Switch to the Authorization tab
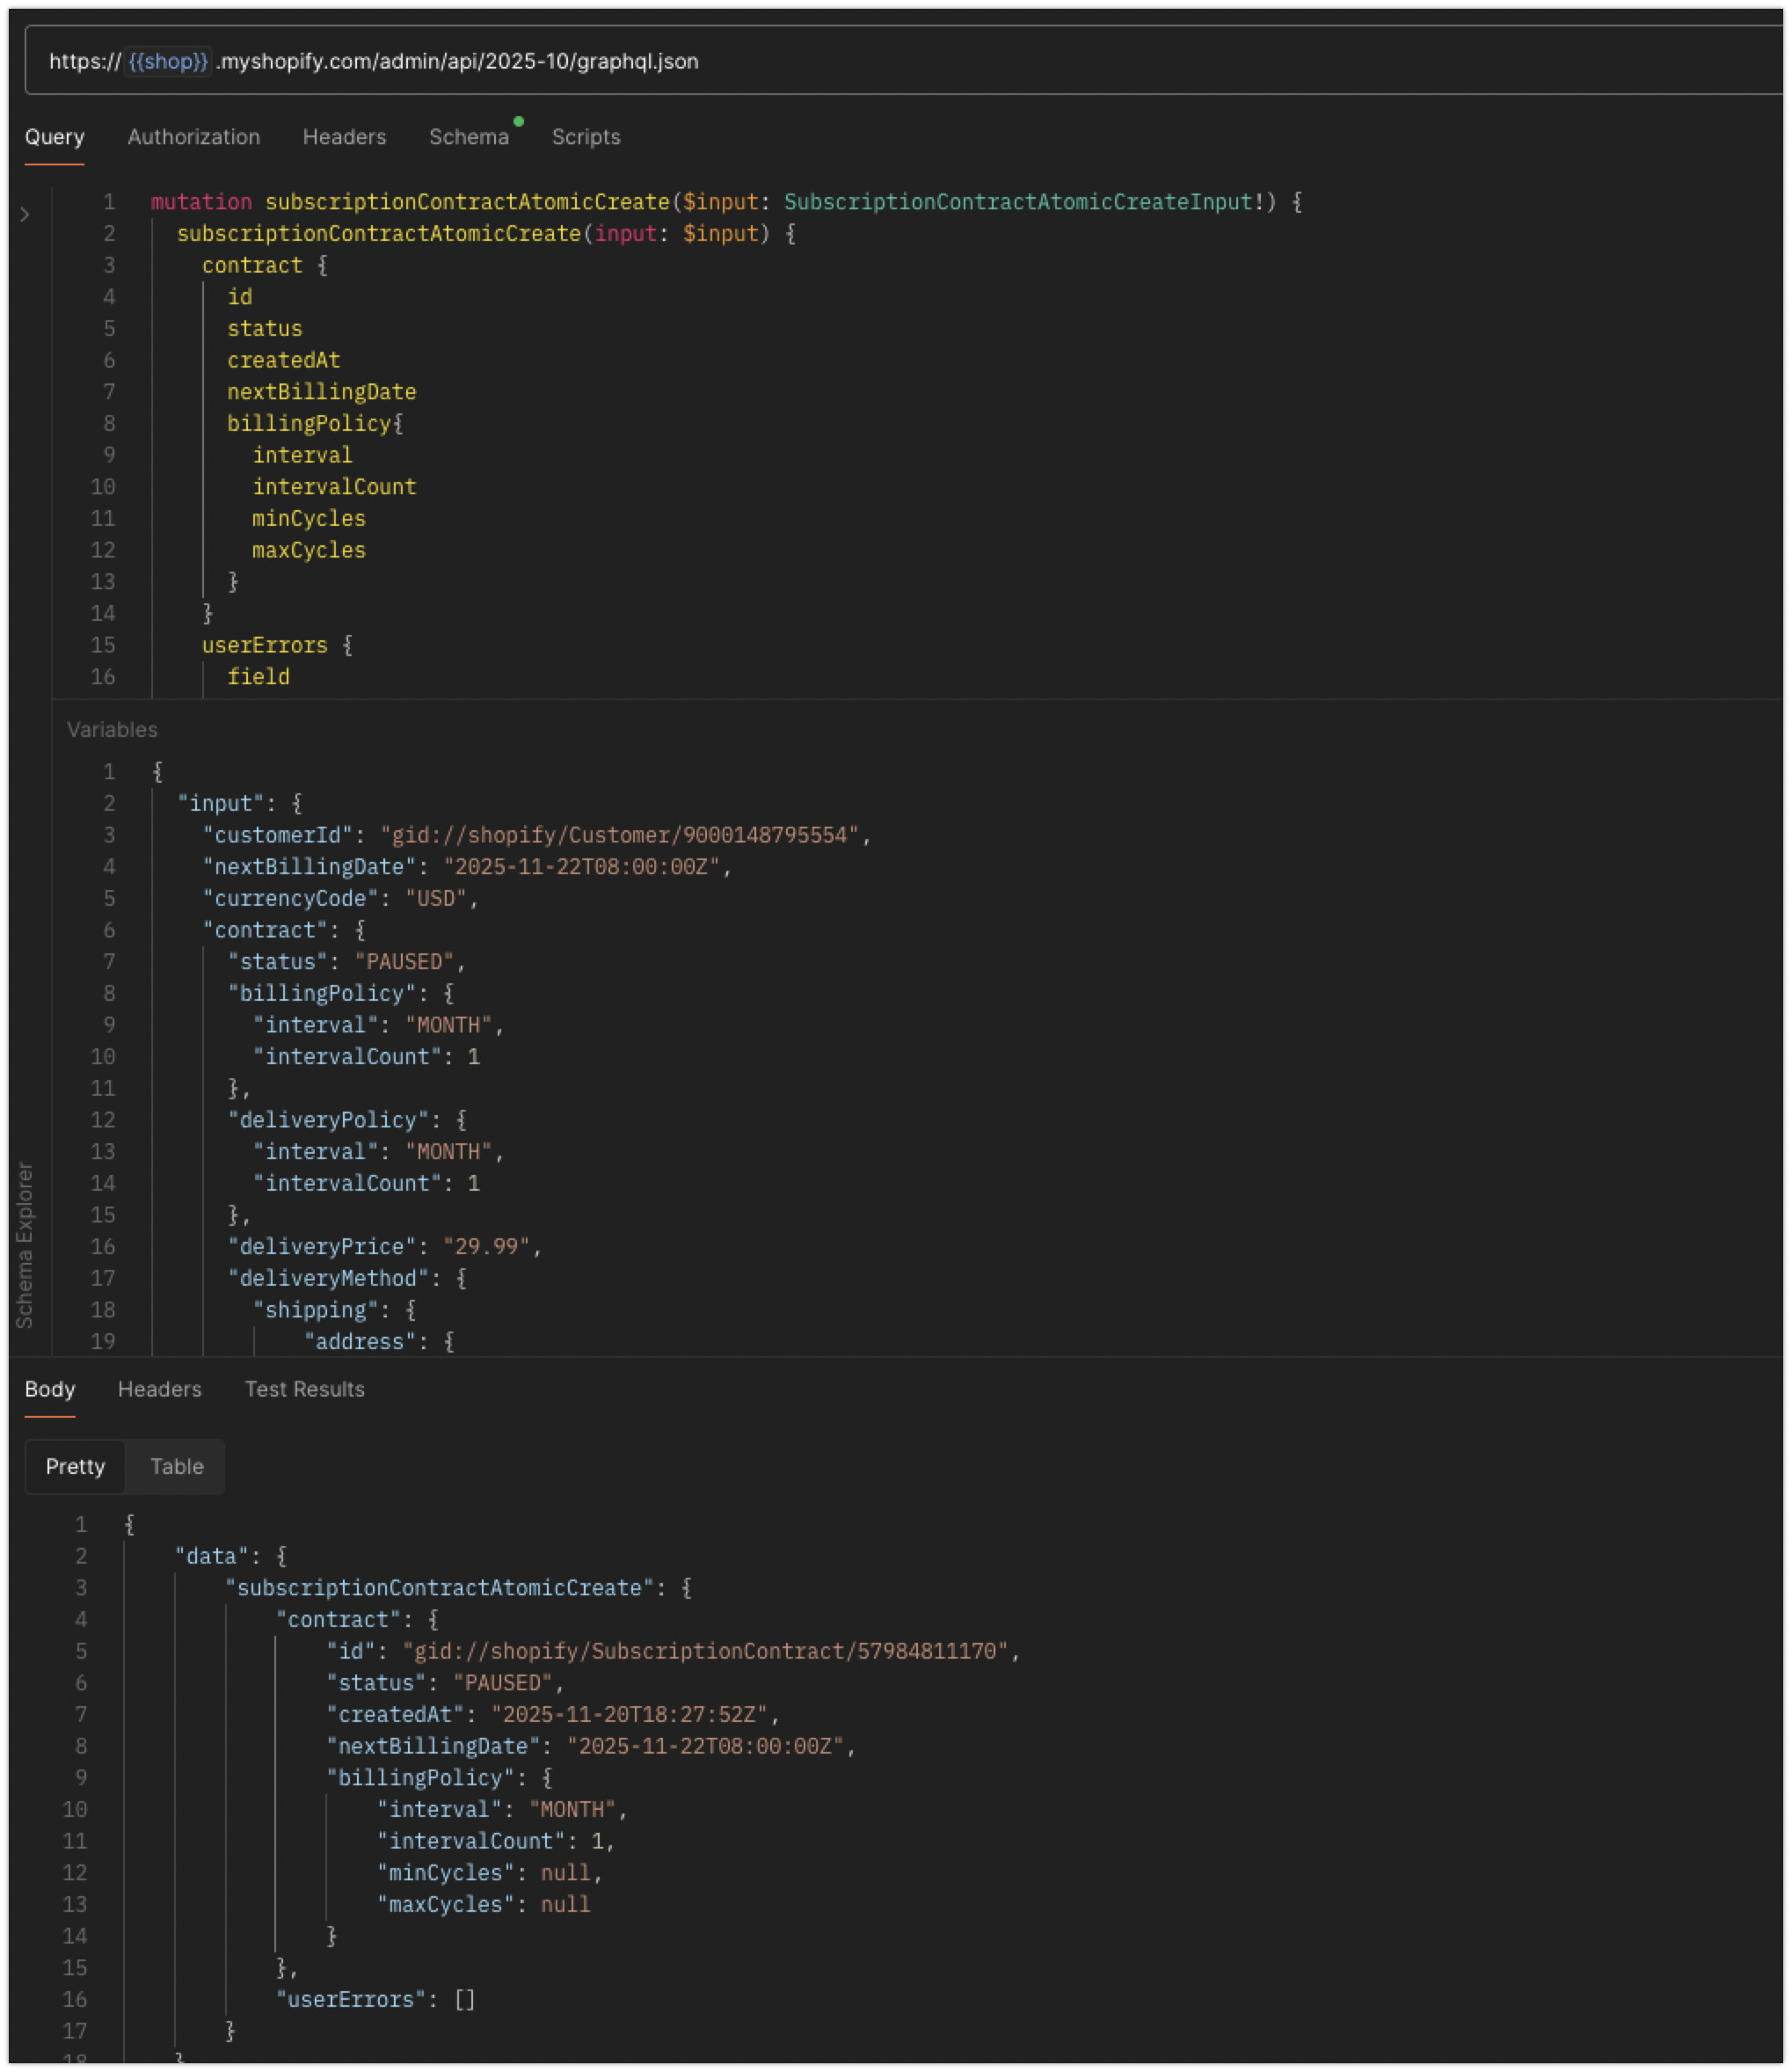 tap(193, 137)
